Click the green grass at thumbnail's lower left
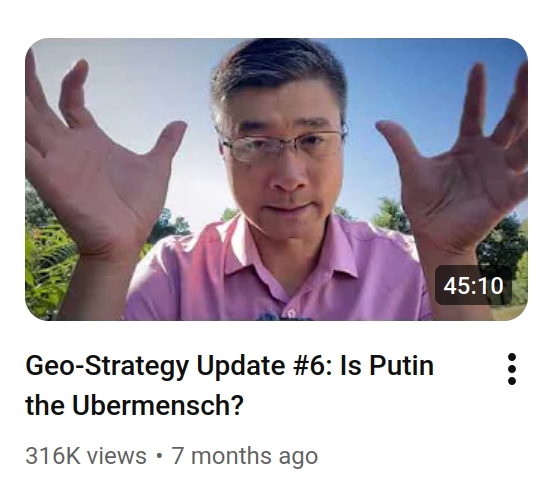This screenshot has height=480, width=546. point(49,268)
